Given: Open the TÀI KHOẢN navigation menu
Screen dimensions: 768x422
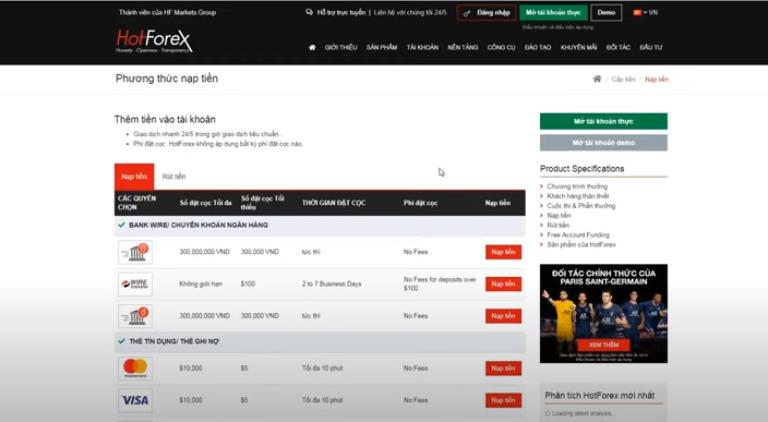Looking at the screenshot, I should click(422, 47).
